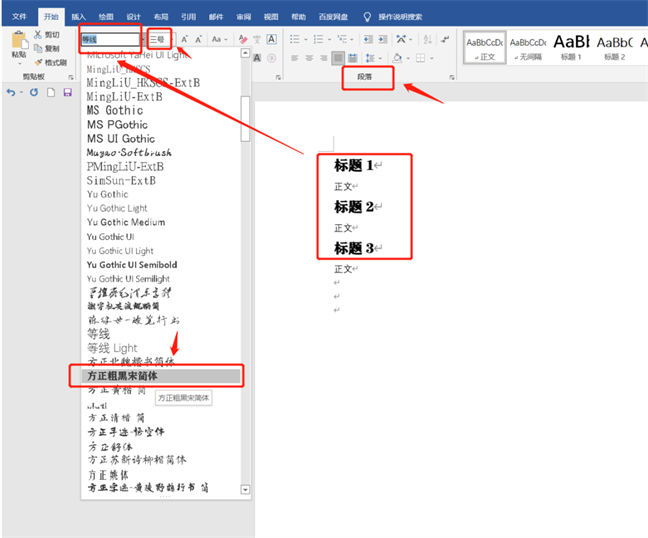Screen dimensions: 648x538
Task: Click the Clear Formatting eraser icon
Action: (x=243, y=39)
